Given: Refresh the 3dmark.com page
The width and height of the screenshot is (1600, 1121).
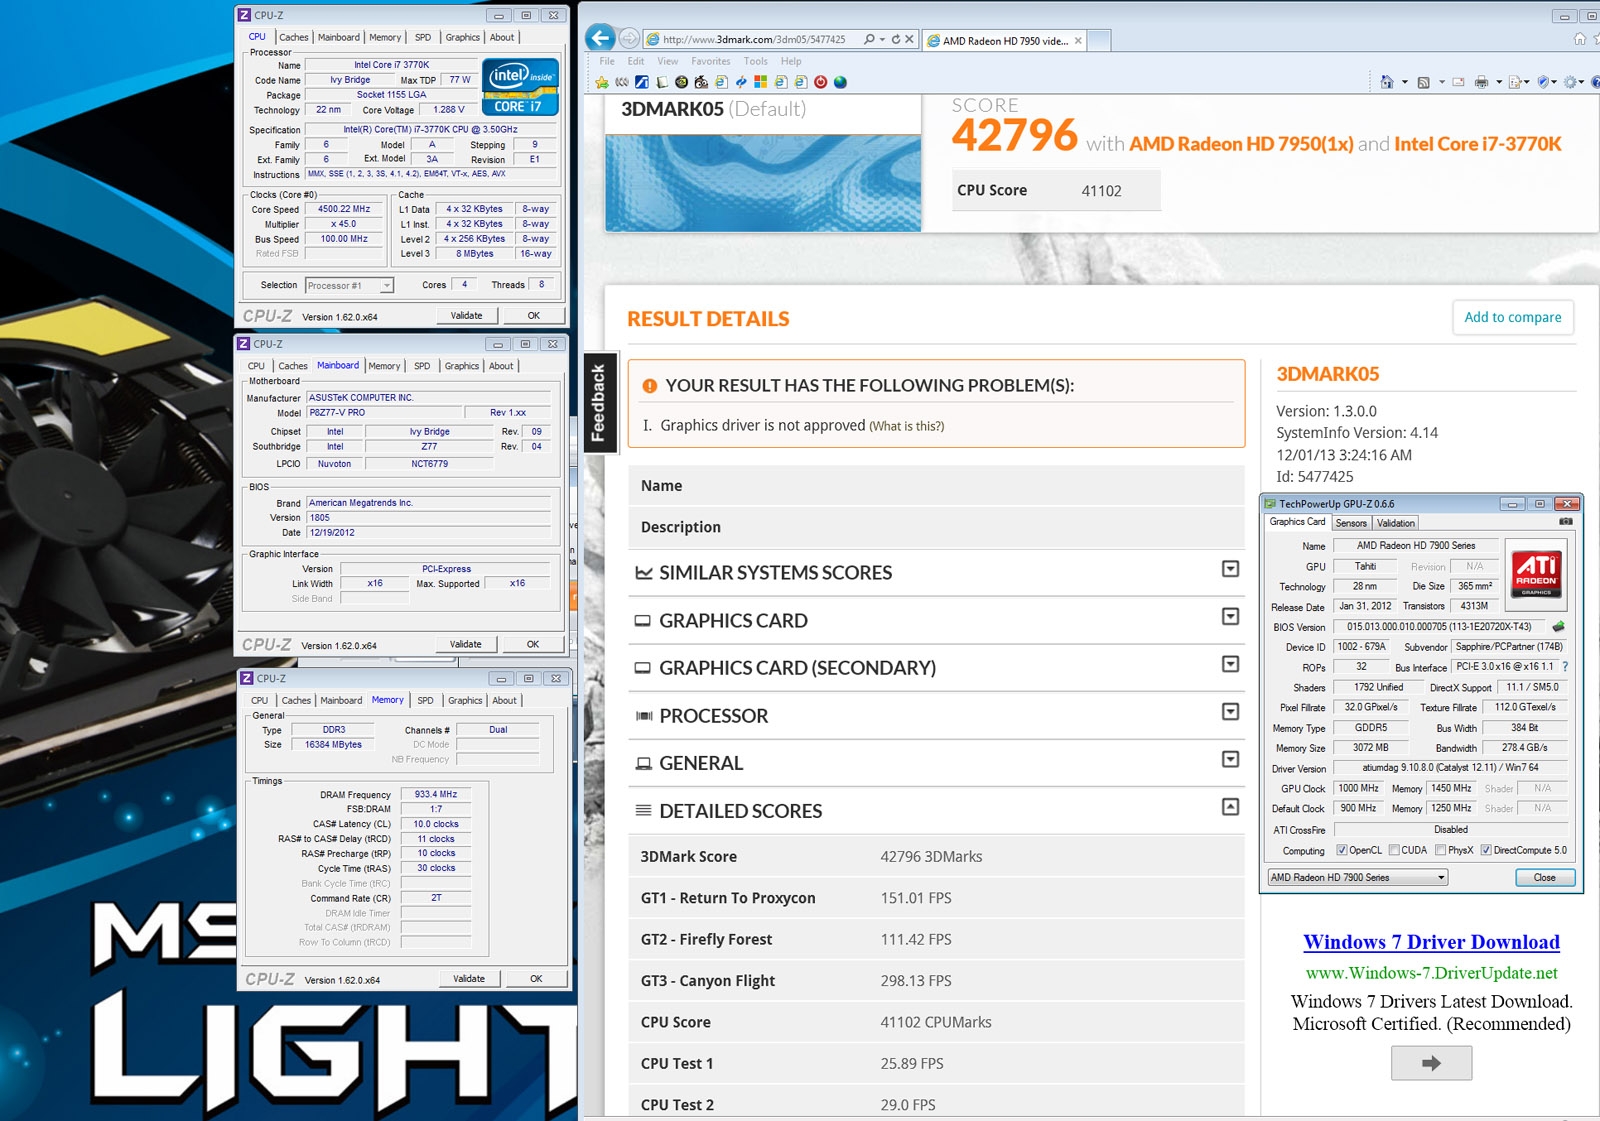Looking at the screenshot, I should pyautogui.click(x=896, y=40).
